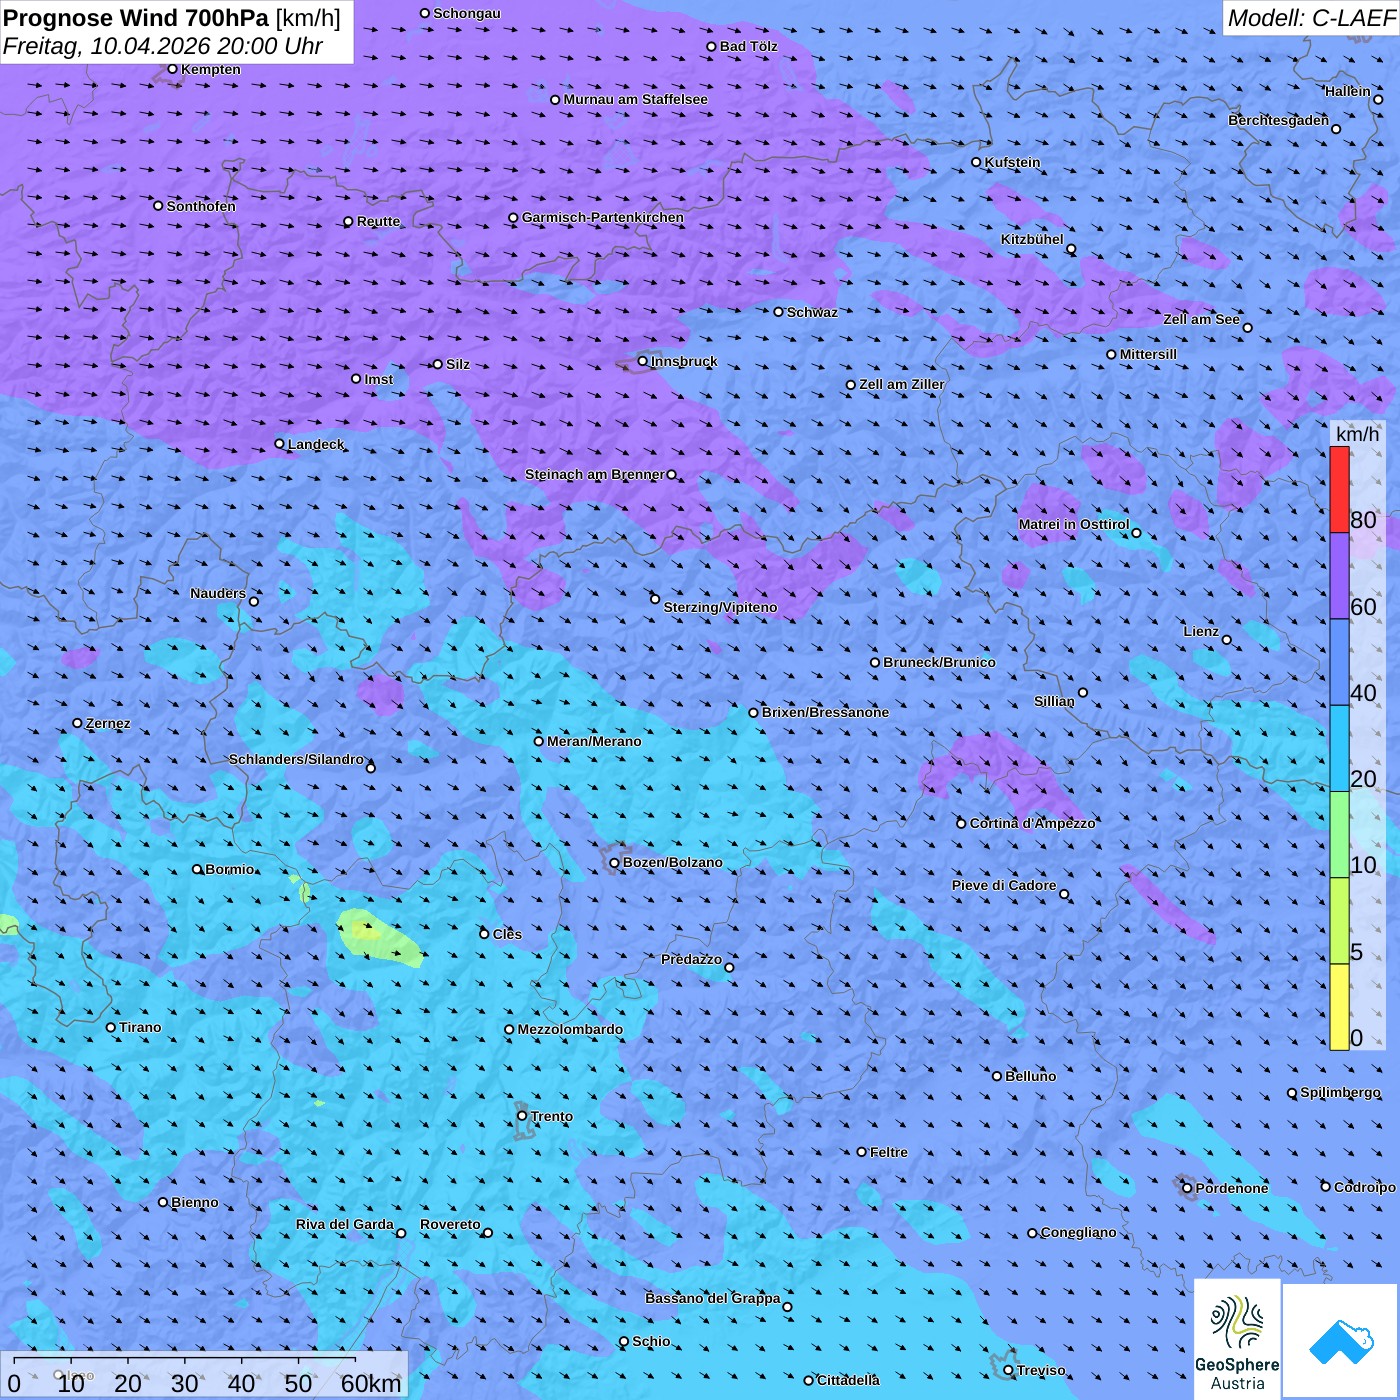Click the blue legend segment between 40 and 60
Screen dimensions: 1400x1400
1339,663
